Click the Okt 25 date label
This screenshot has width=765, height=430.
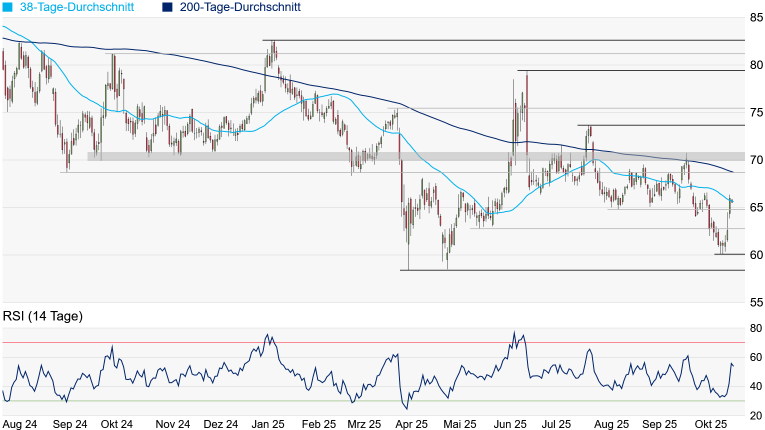click(x=710, y=424)
